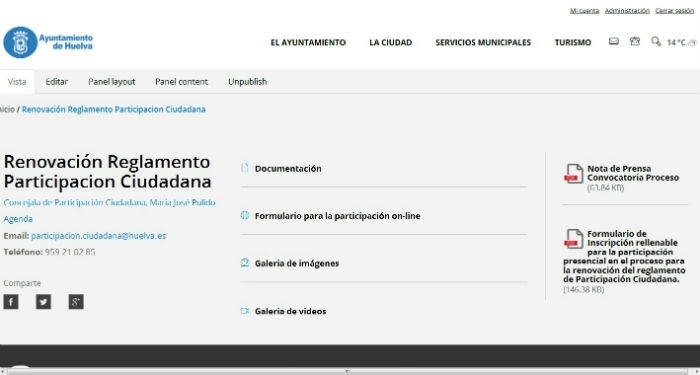Open Formulario de Inscripción PDF icon

(x=574, y=239)
